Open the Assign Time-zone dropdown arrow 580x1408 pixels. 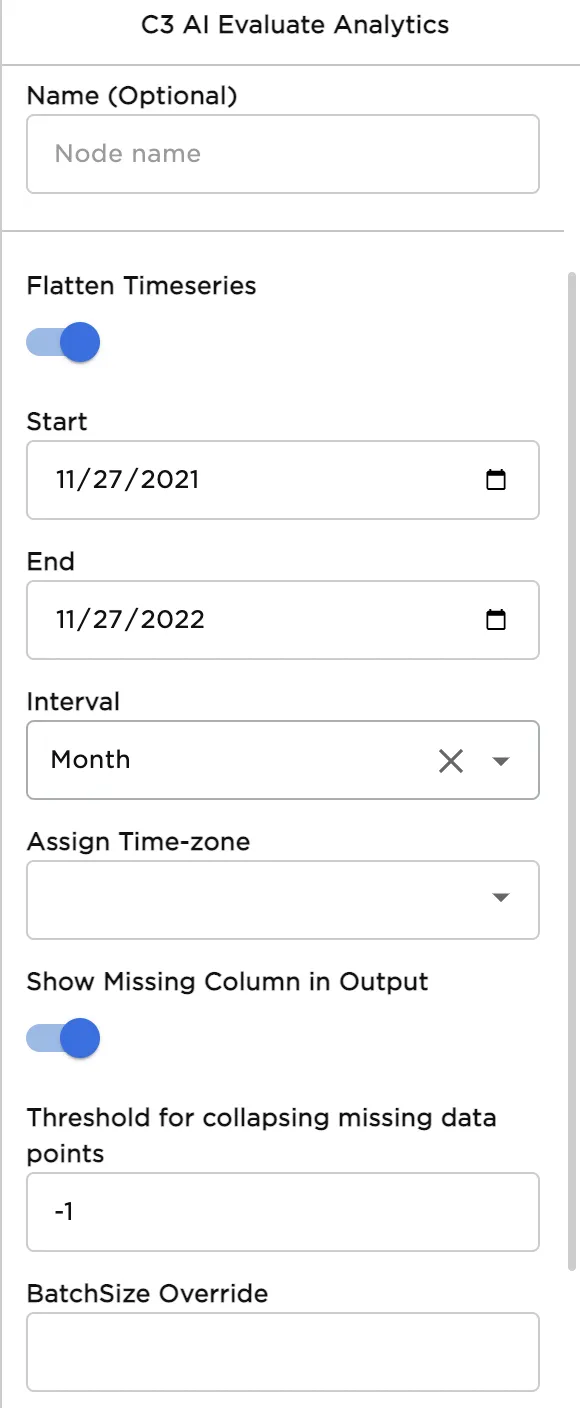(x=502, y=898)
